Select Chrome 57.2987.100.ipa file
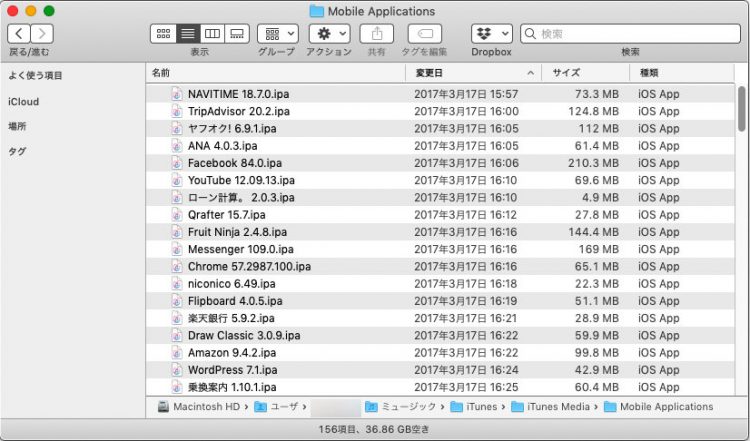Viewport: 750px width, 441px height. tap(440, 266)
